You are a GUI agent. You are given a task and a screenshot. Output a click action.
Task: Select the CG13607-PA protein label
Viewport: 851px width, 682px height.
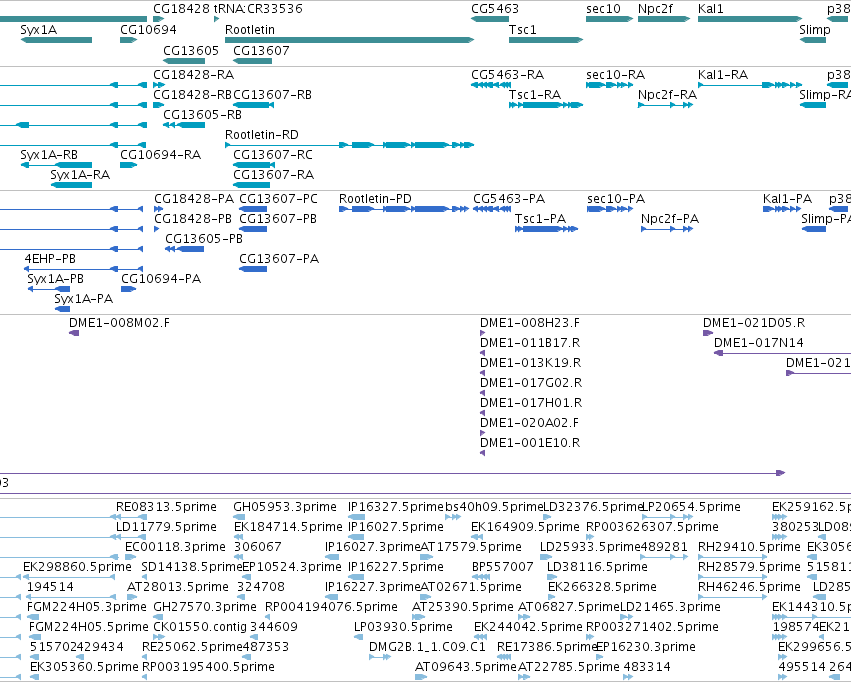pyautogui.click(x=279, y=259)
